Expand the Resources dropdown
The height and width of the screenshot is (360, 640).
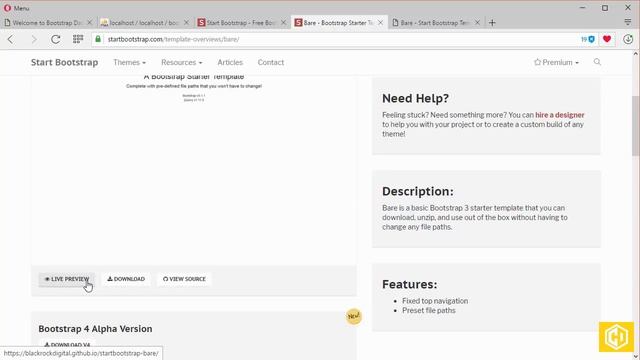182,62
